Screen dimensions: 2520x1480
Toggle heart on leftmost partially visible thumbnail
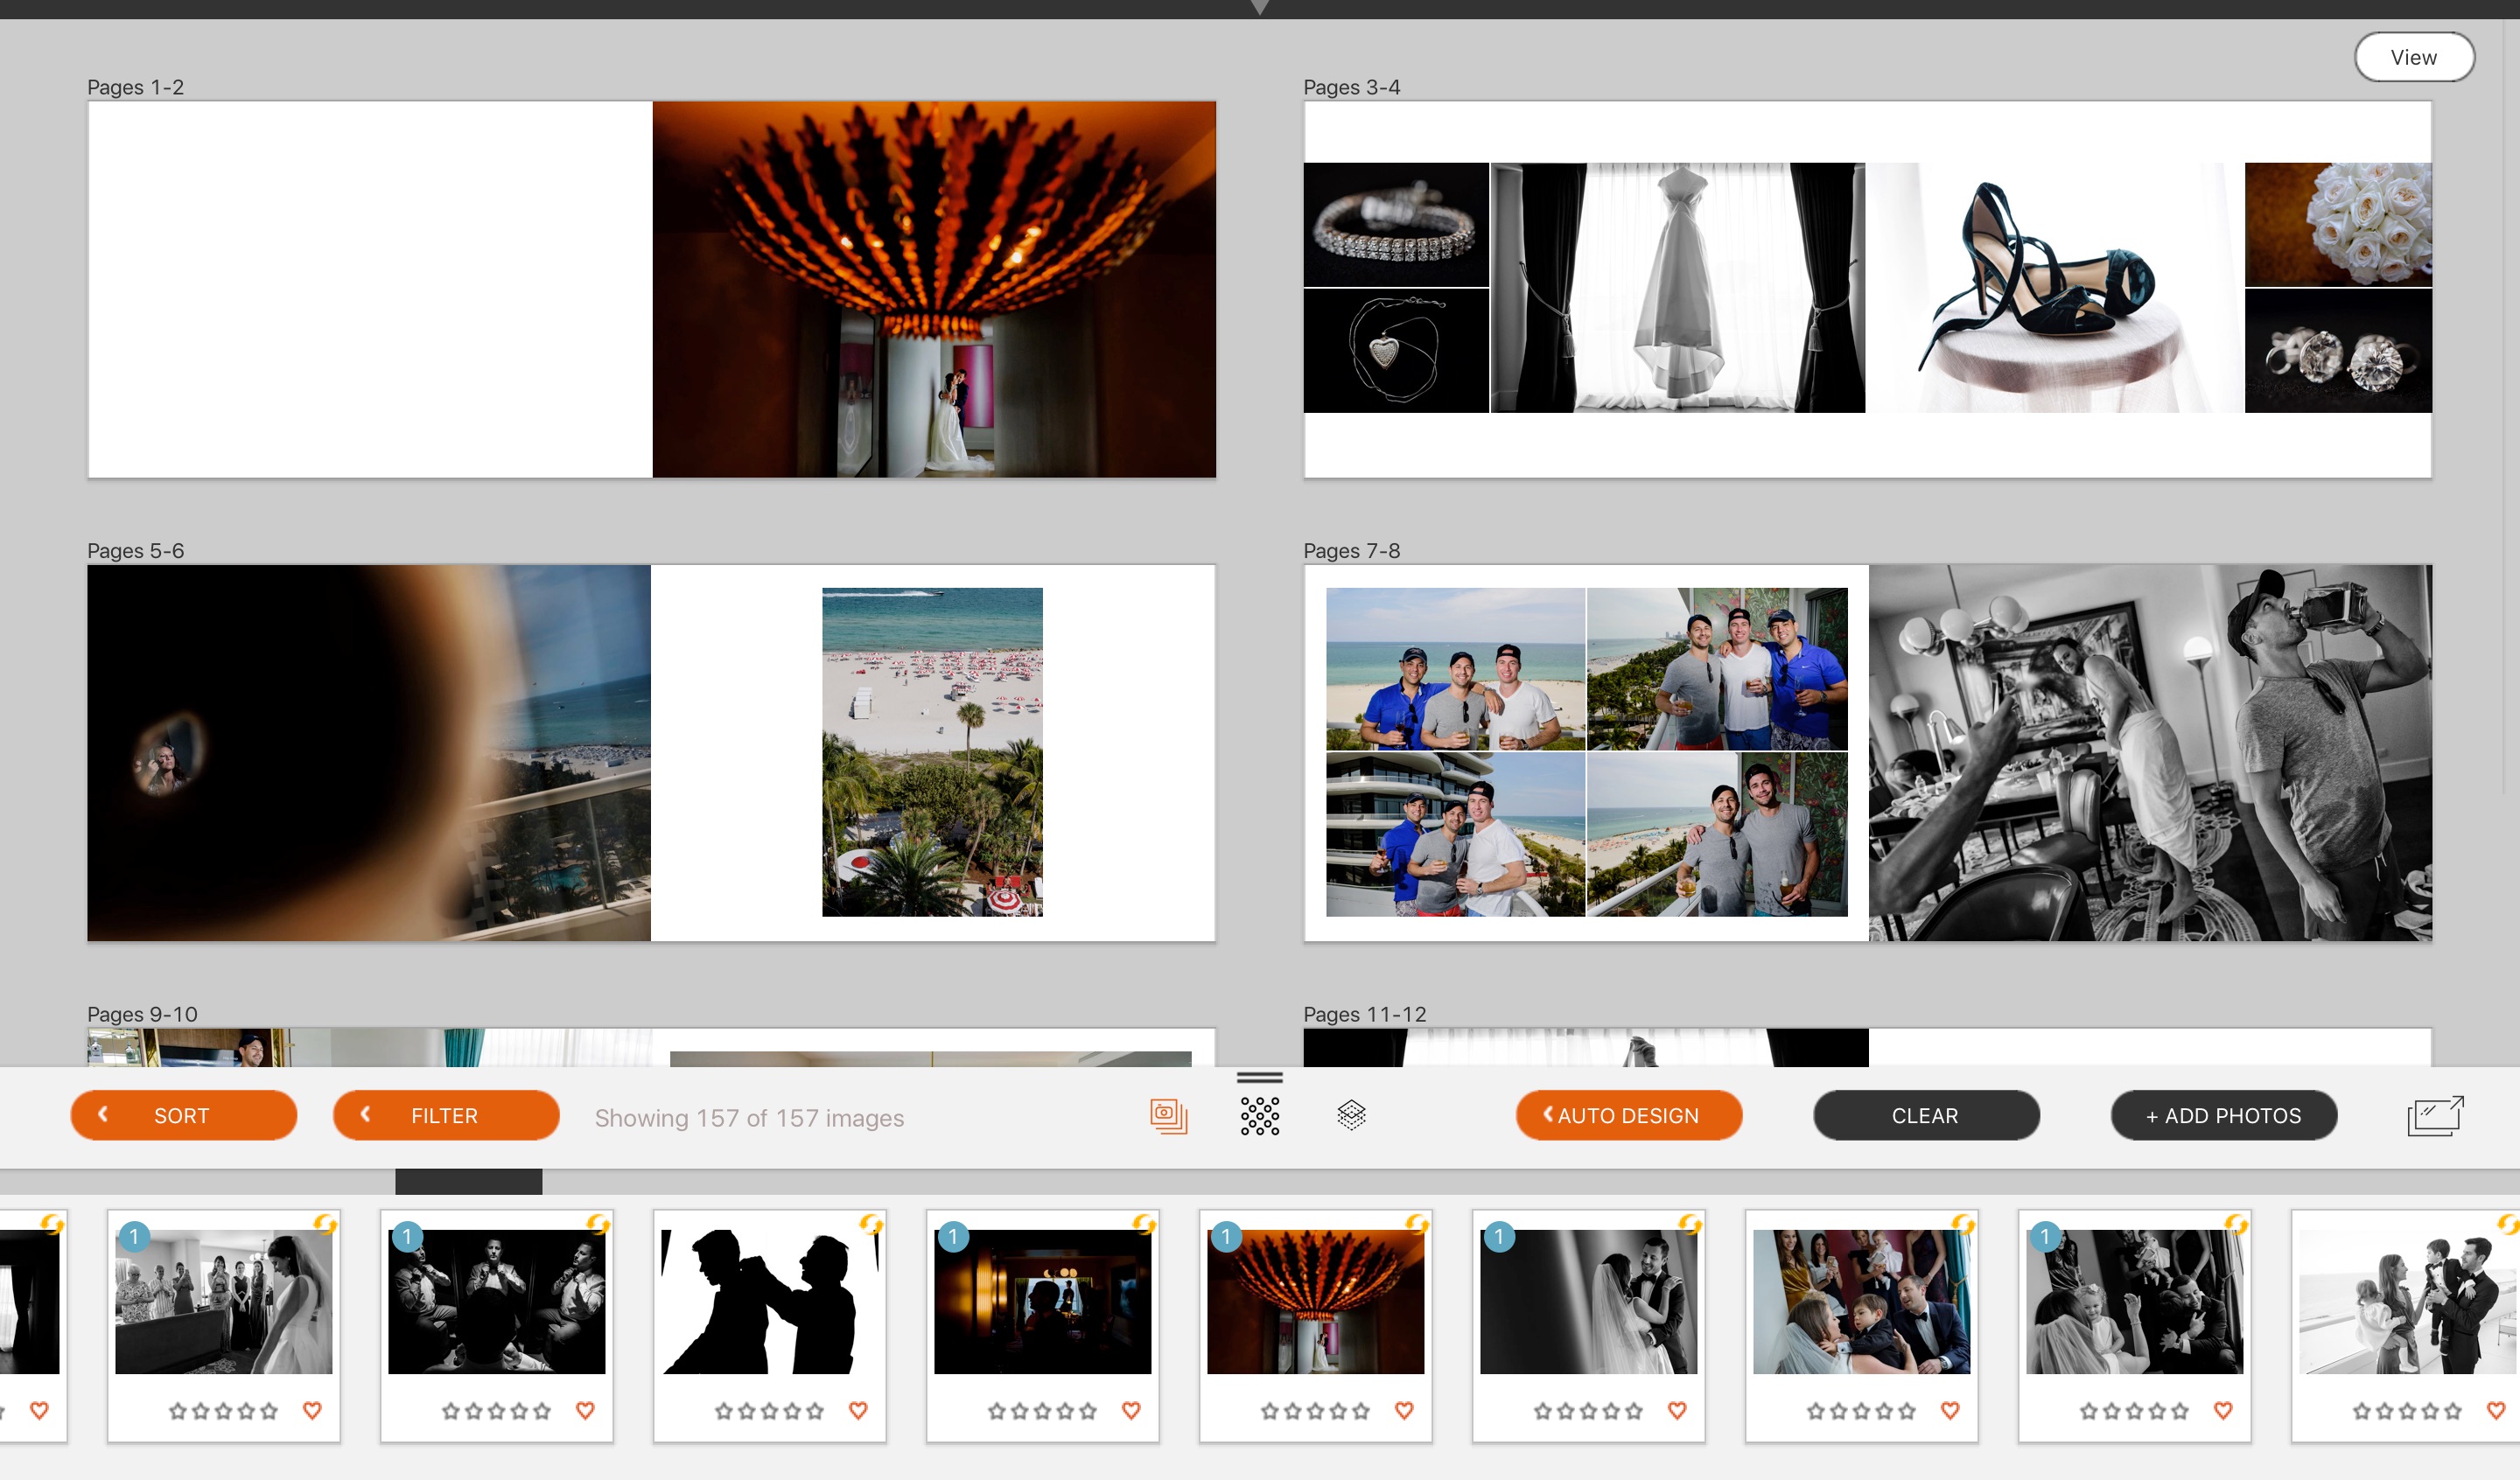point(39,1410)
